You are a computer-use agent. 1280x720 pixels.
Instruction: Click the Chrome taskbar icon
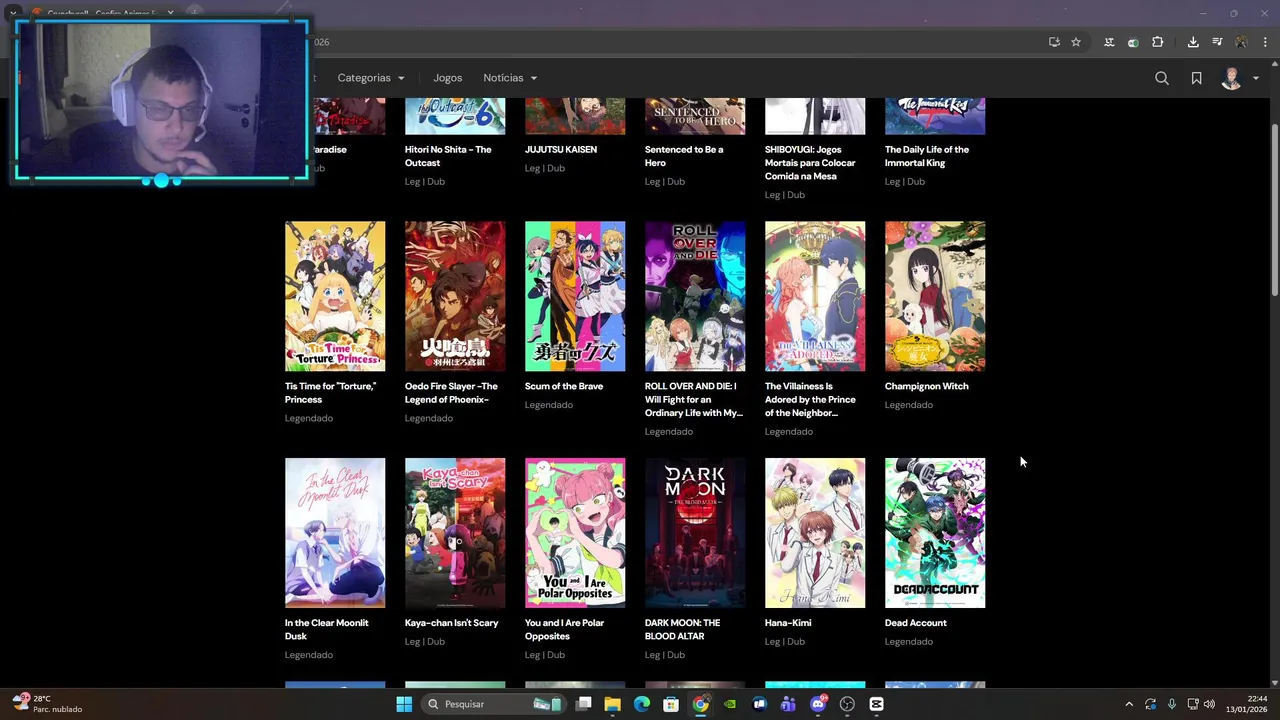[x=701, y=704]
